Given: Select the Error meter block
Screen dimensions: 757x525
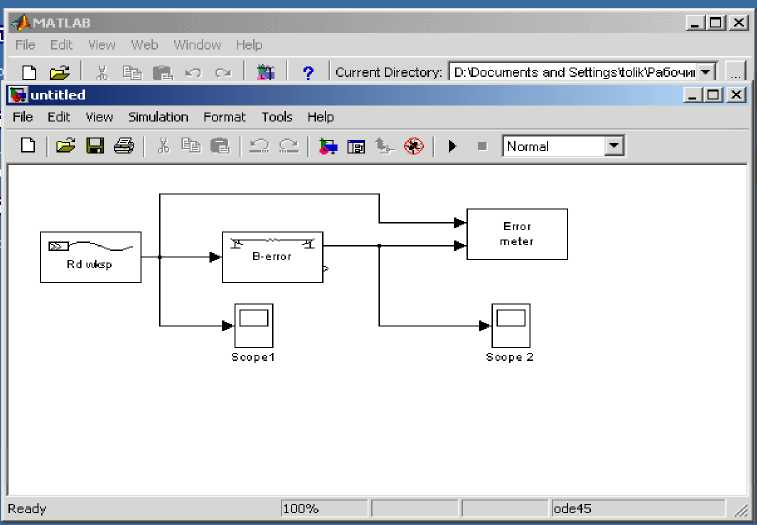Looking at the screenshot, I should (517, 234).
